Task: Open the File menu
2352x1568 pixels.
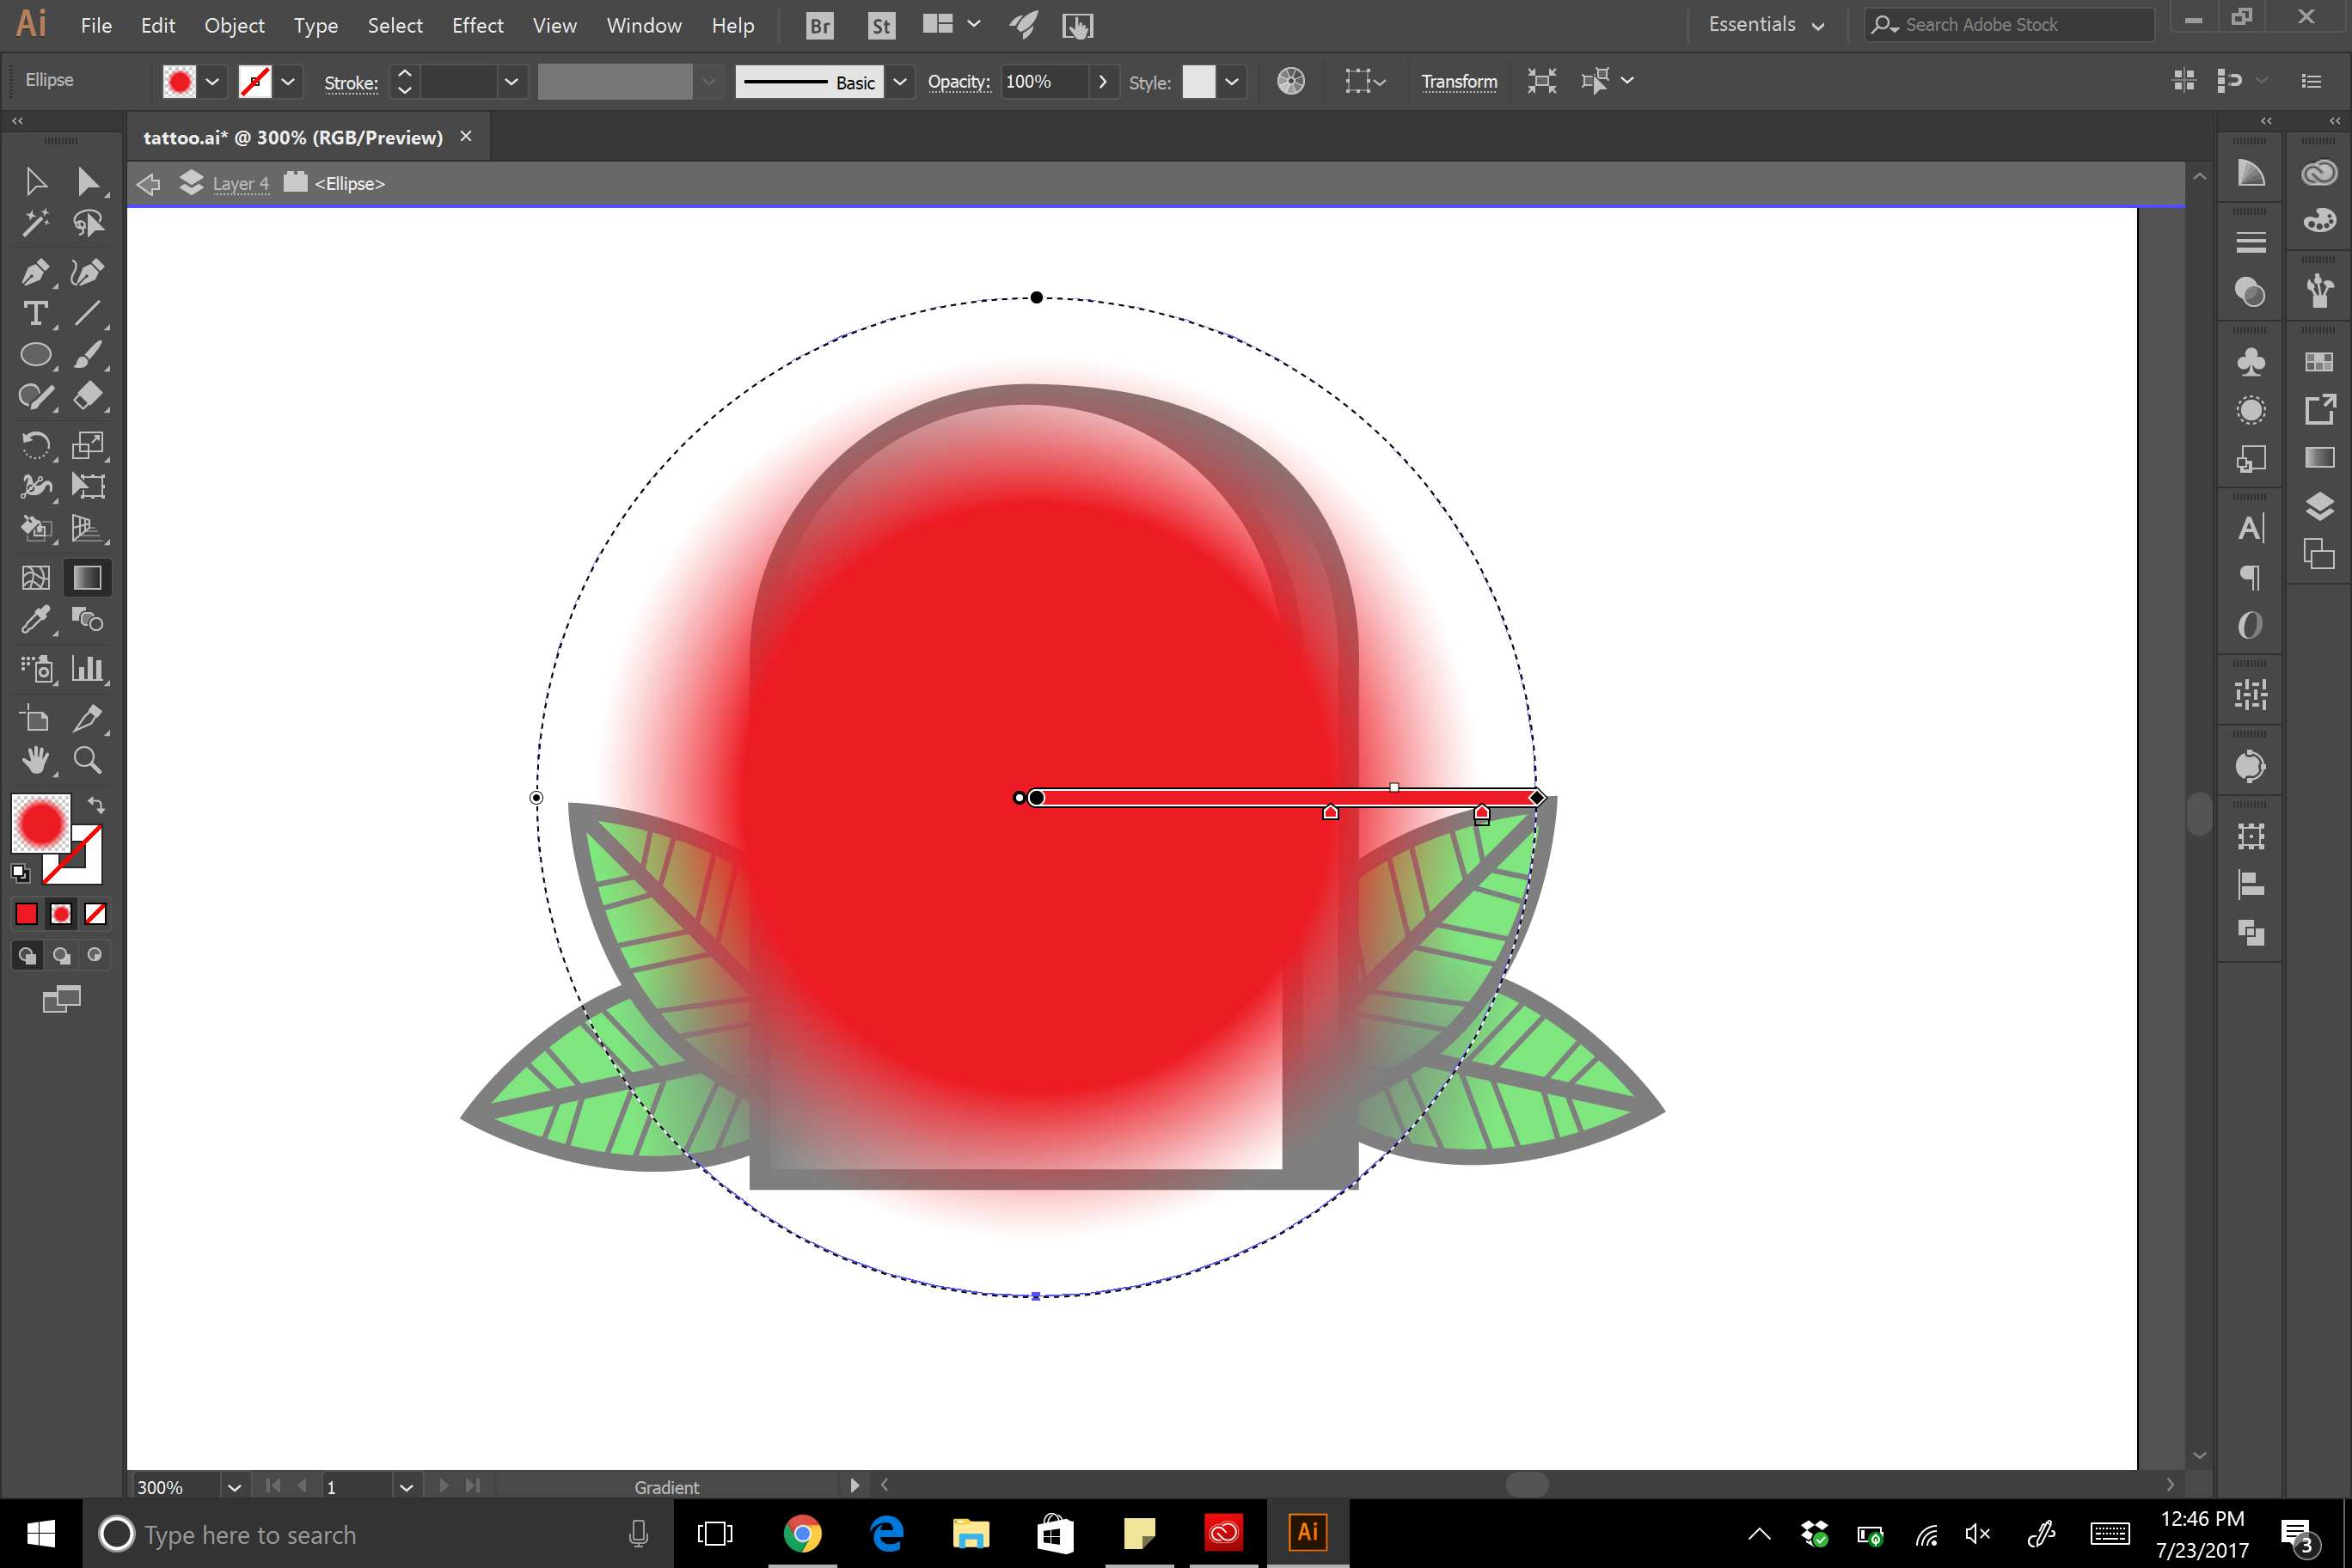Action: 96,25
